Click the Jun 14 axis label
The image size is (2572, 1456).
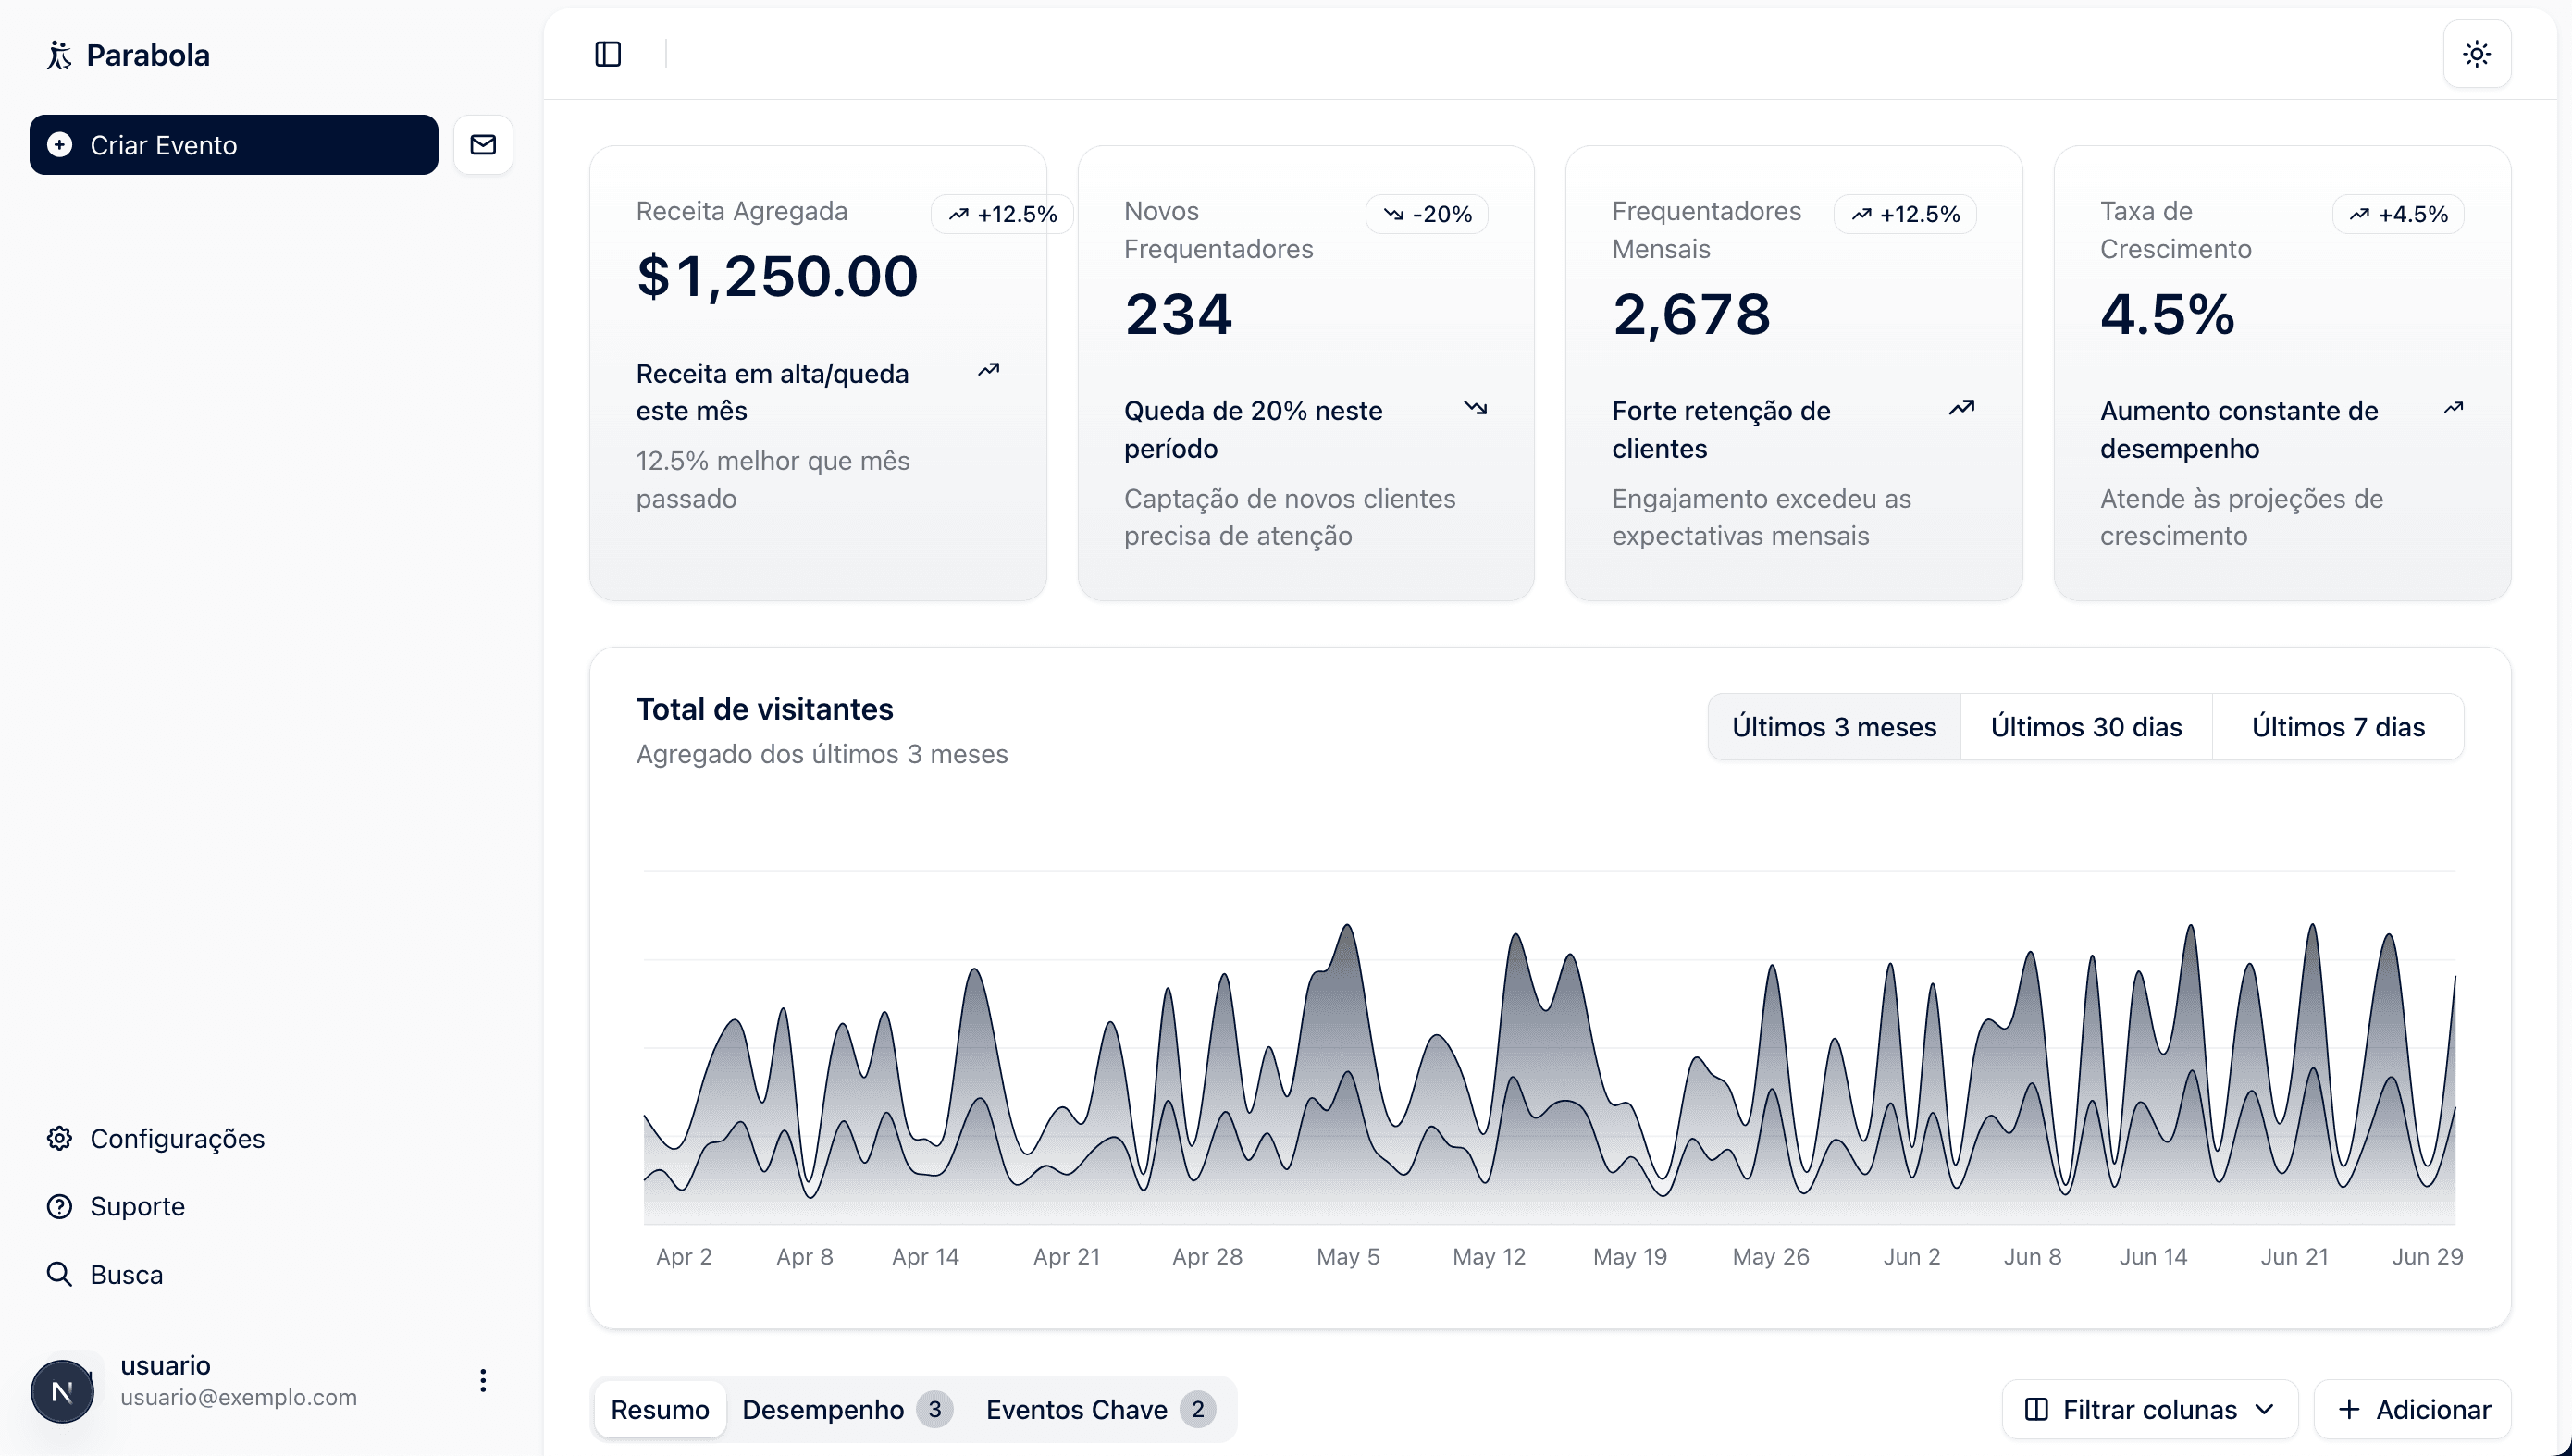2153,1256
